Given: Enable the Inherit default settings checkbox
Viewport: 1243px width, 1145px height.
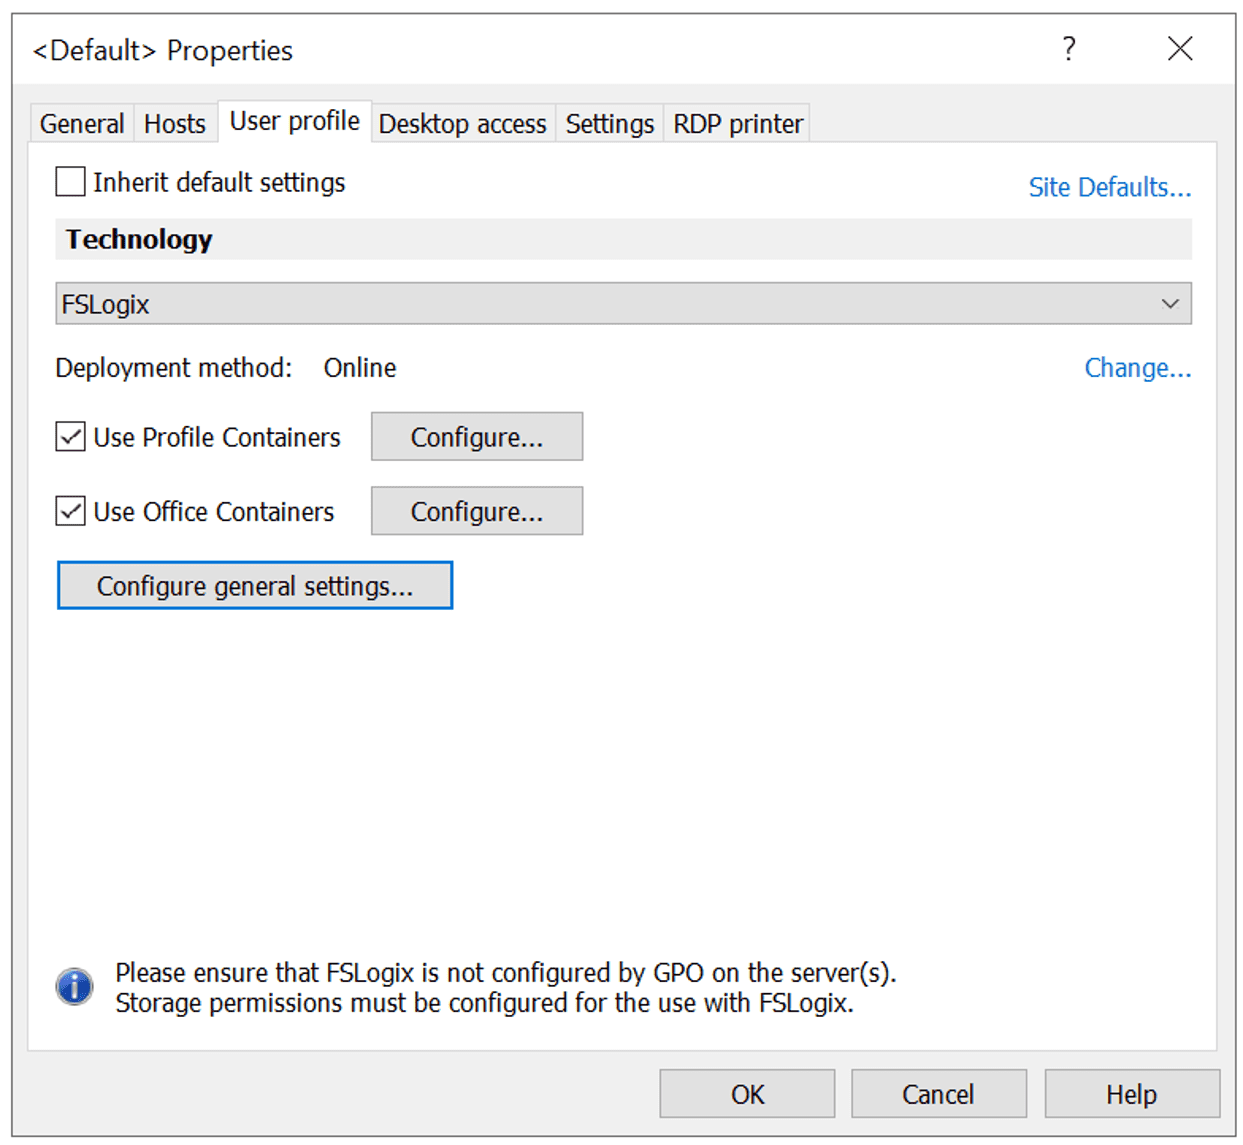Looking at the screenshot, I should [x=69, y=181].
